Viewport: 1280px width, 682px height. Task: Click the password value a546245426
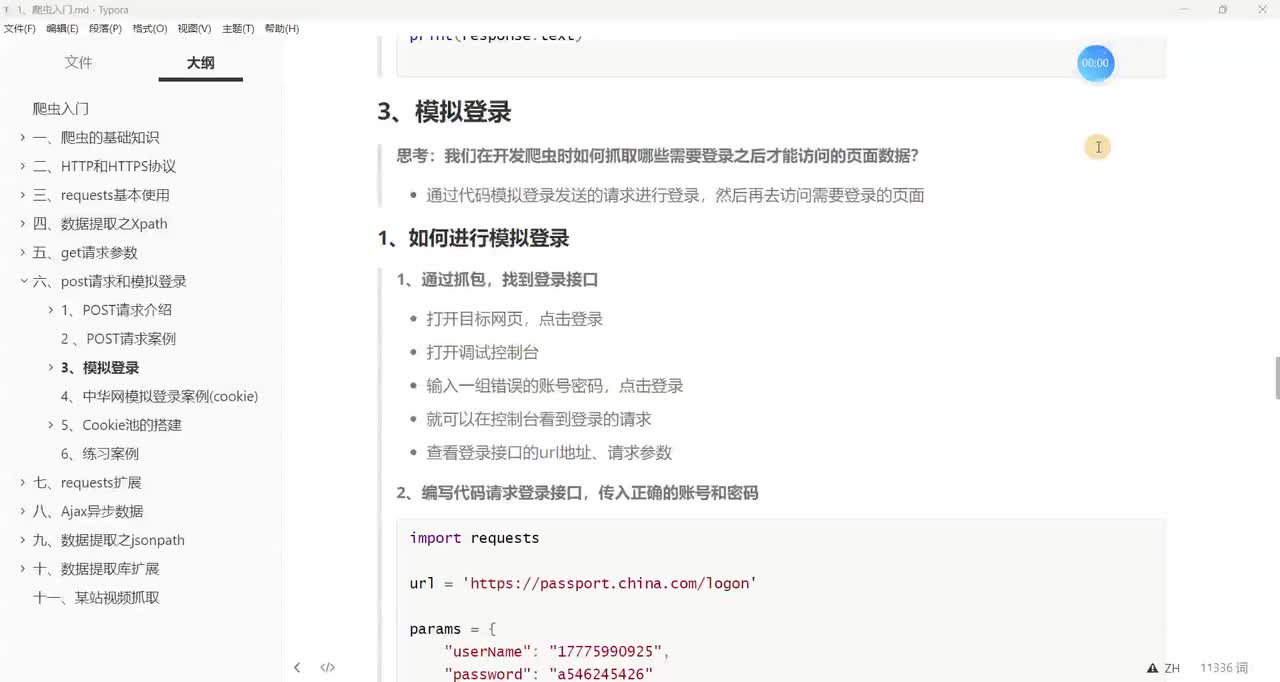pyautogui.click(x=600, y=674)
